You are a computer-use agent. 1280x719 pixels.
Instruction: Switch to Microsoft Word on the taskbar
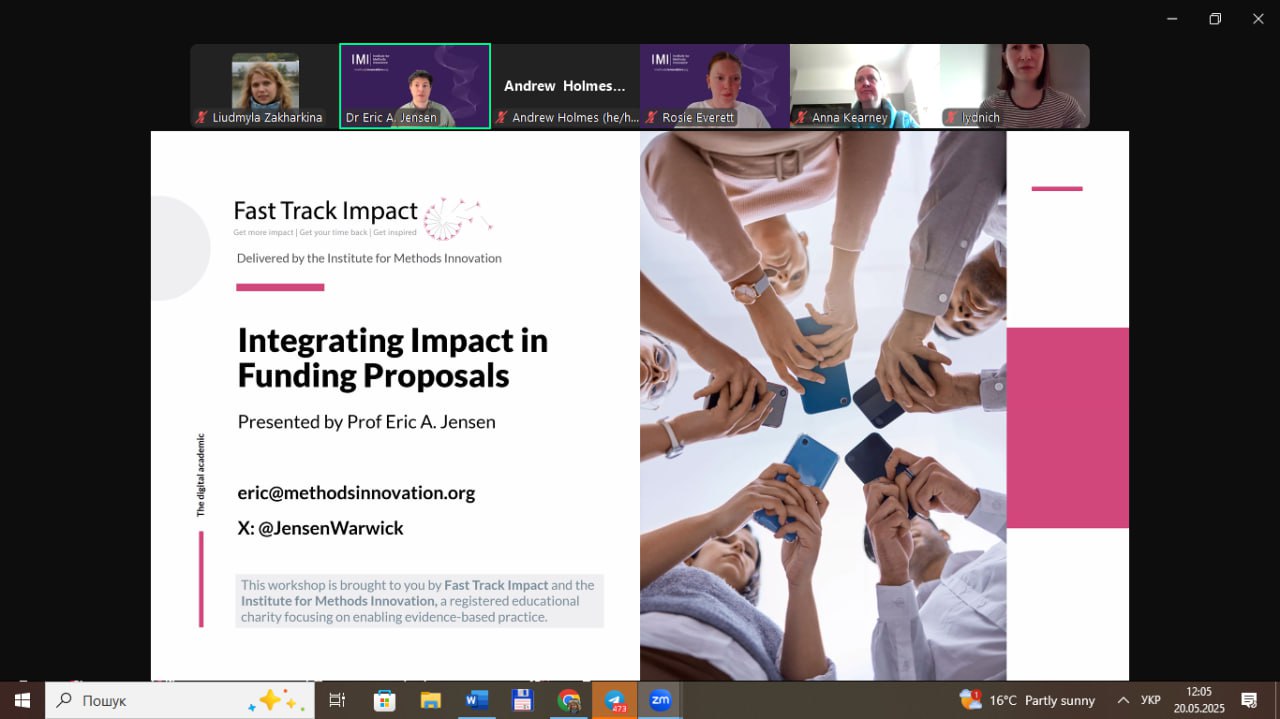(476, 700)
